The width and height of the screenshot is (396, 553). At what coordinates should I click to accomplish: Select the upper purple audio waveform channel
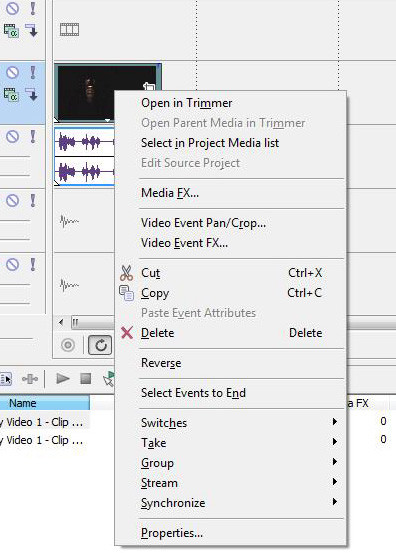tap(85, 143)
